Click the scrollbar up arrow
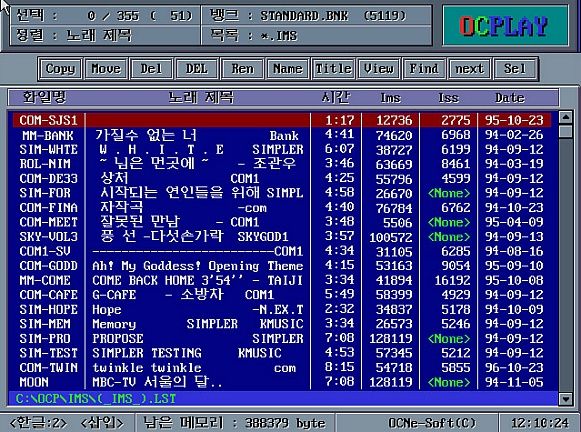The width and height of the screenshot is (581, 432). tap(566, 118)
